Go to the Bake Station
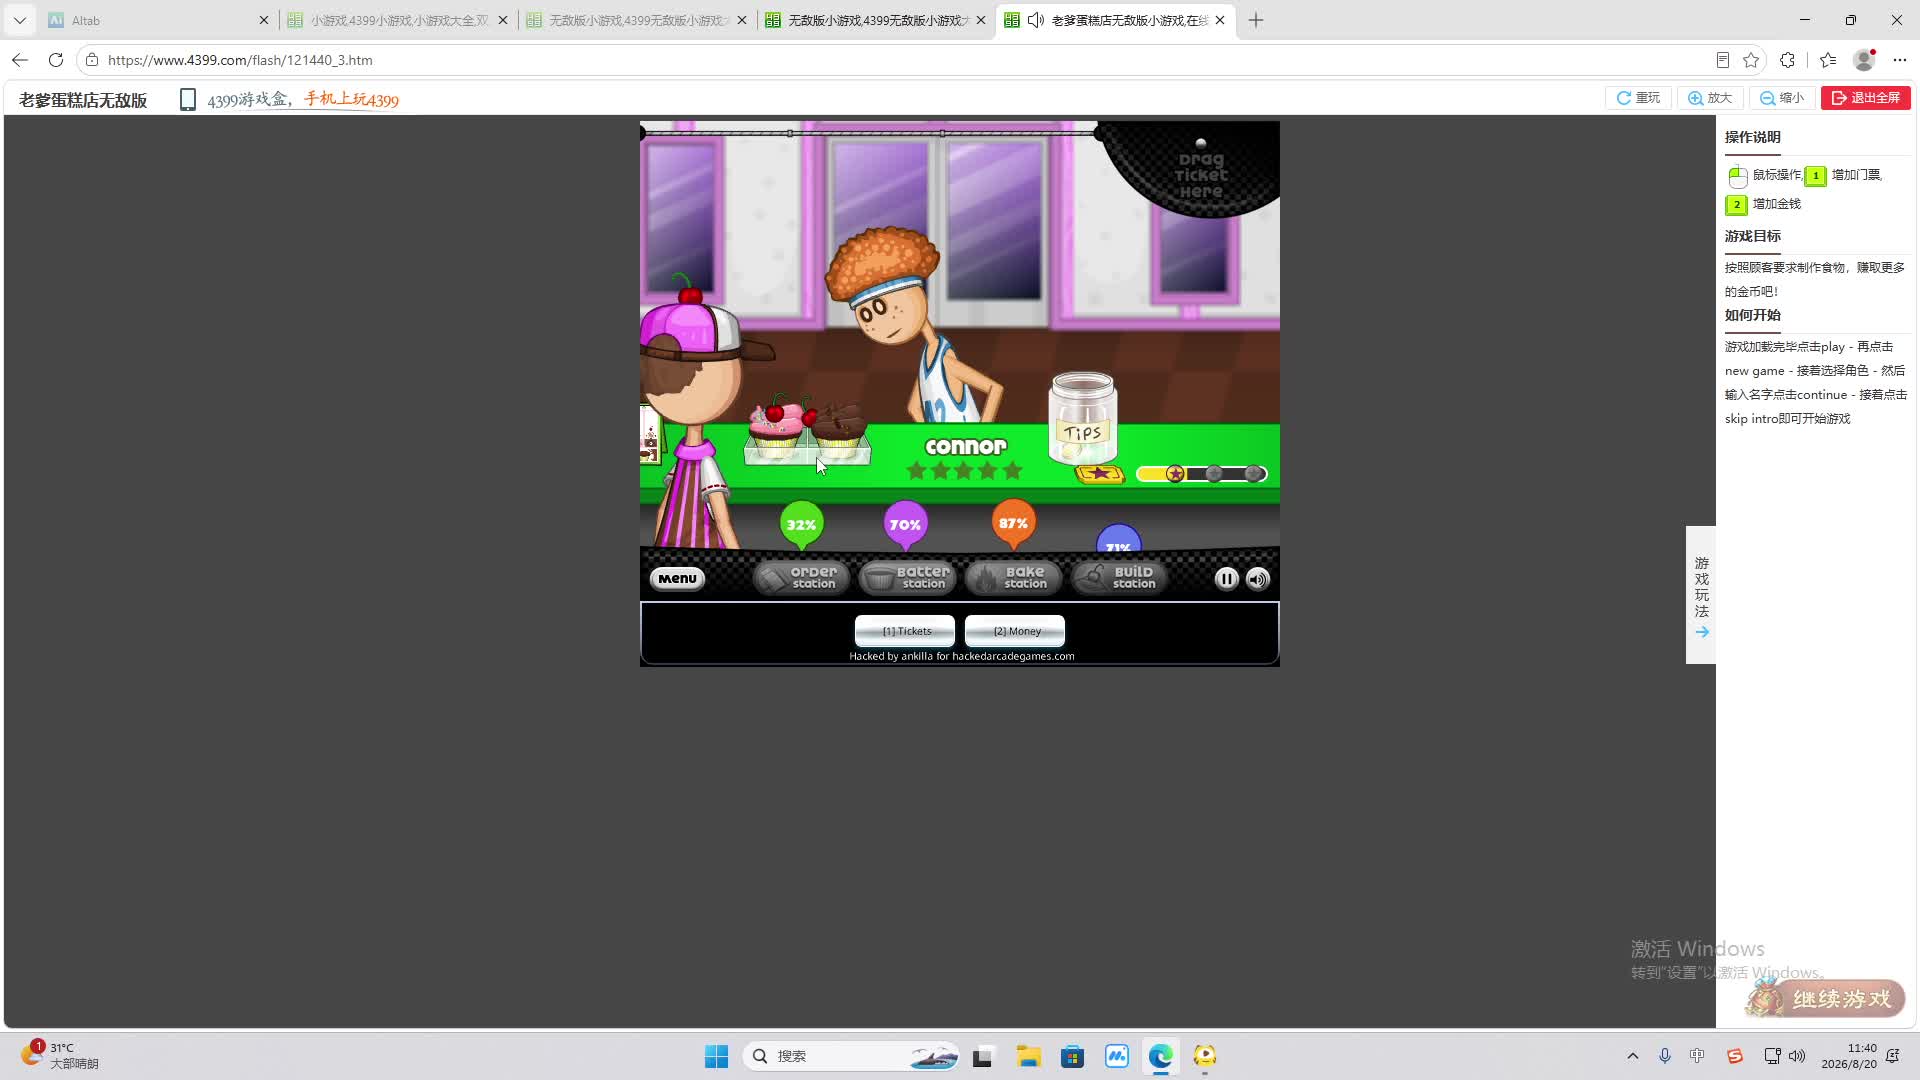The width and height of the screenshot is (1920, 1080). tap(1014, 578)
